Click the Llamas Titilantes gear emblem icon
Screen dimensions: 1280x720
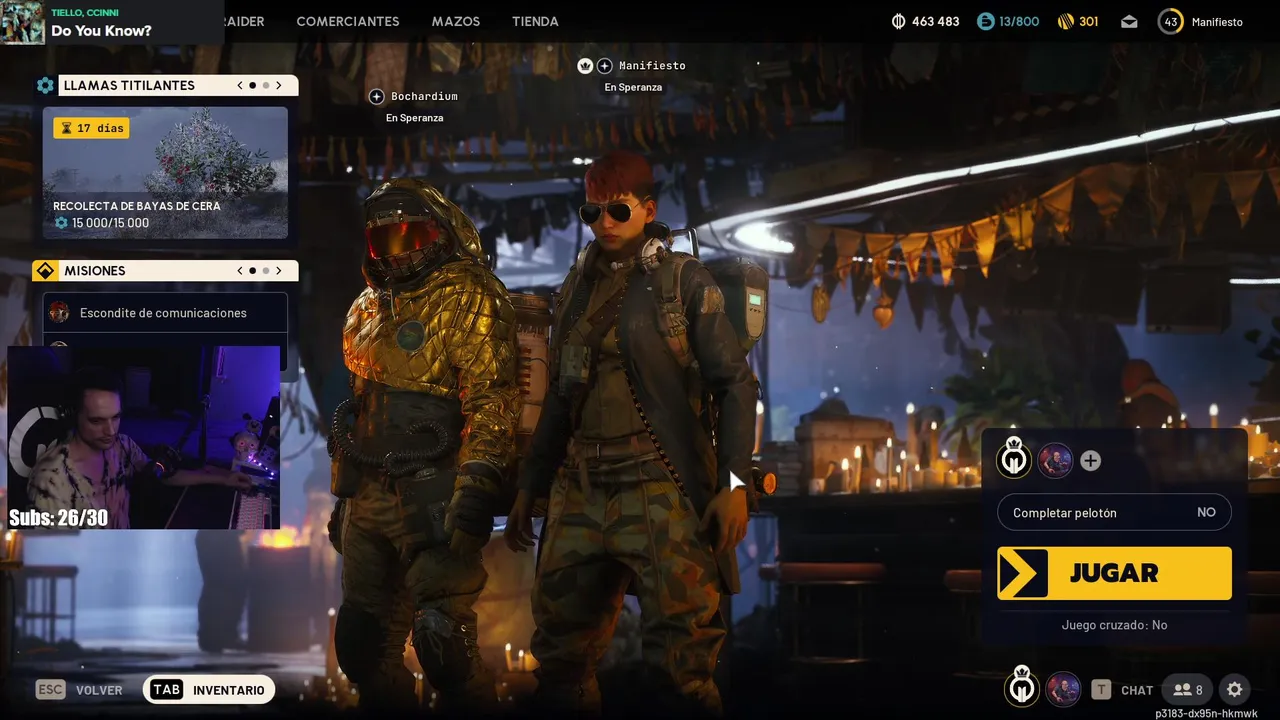pyautogui.click(x=45, y=85)
